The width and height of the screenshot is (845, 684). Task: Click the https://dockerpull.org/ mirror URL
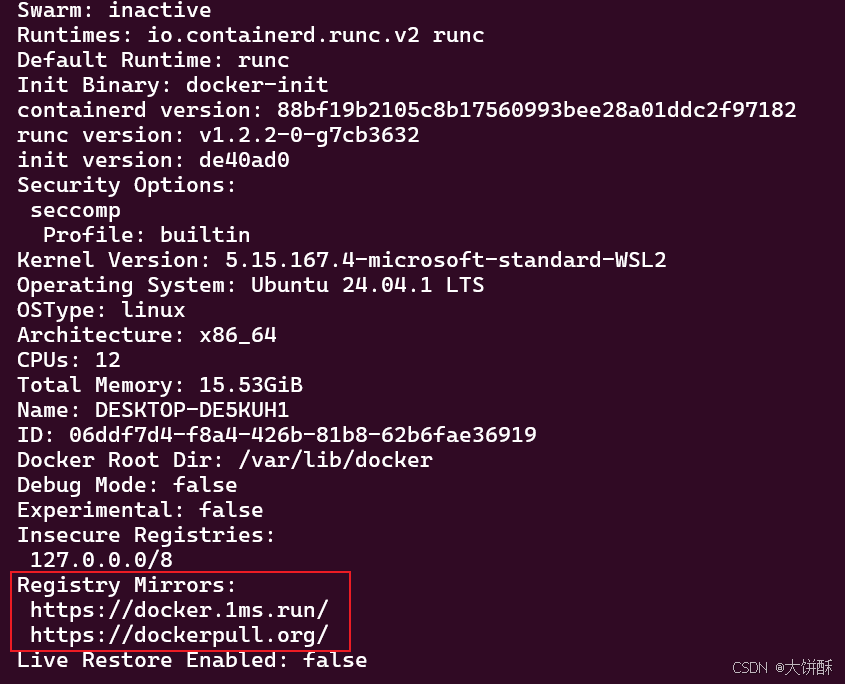click(179, 635)
